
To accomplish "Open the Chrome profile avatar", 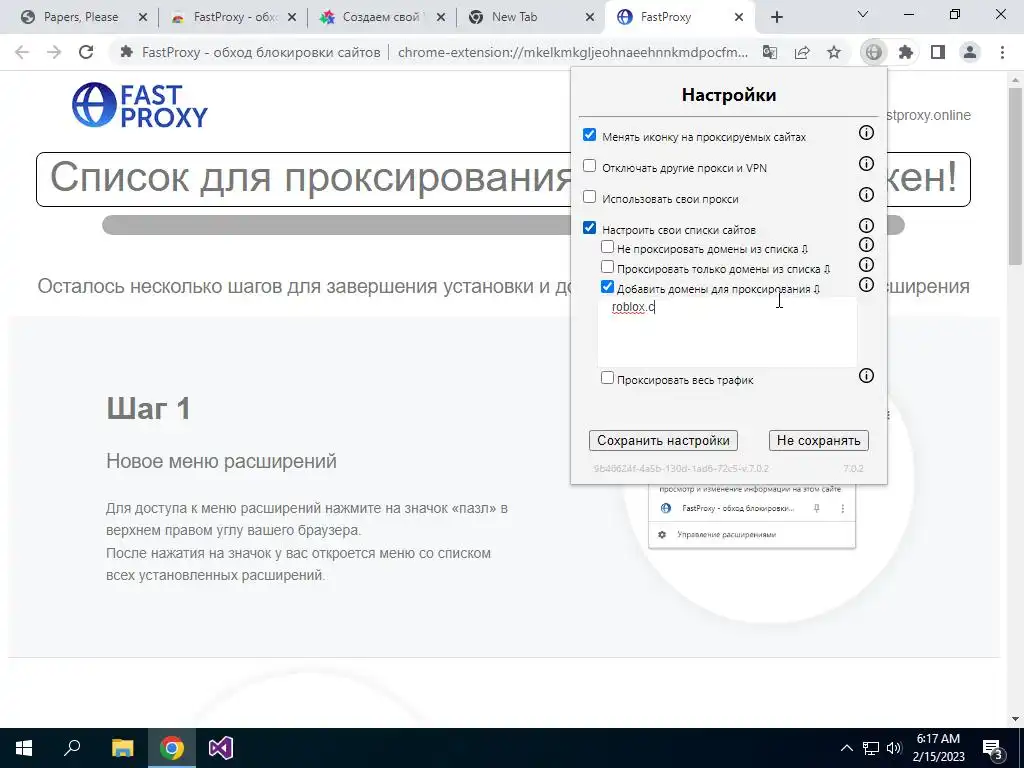I will 970,52.
